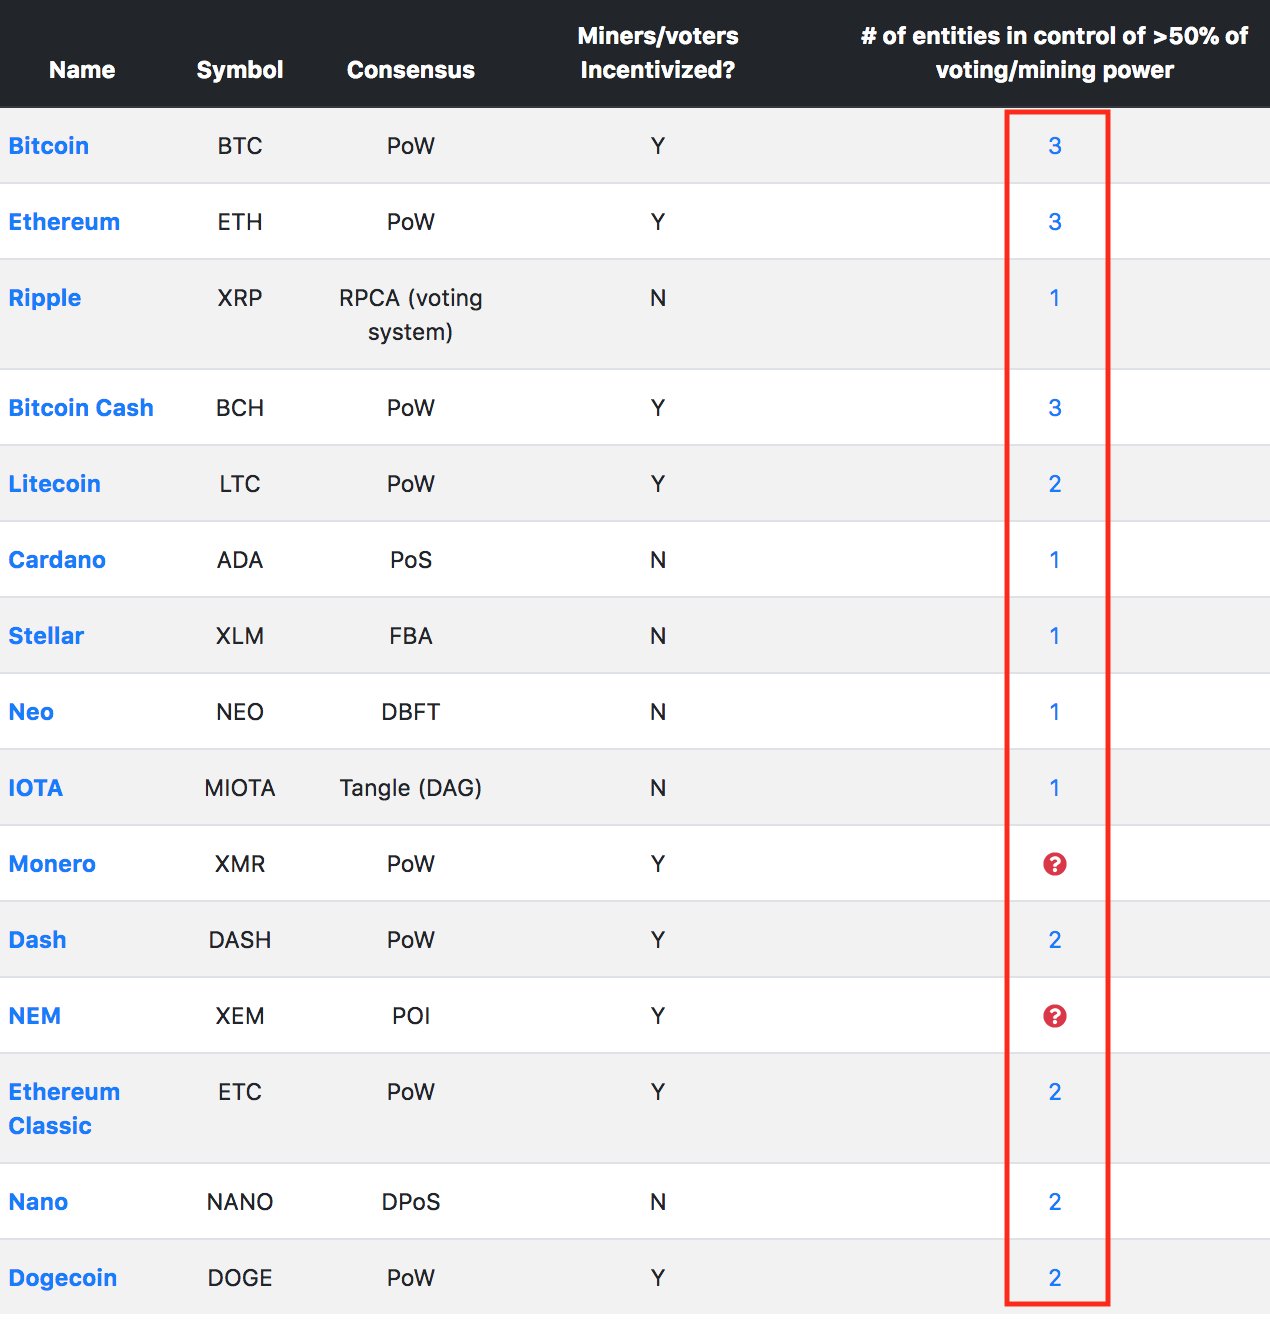Click the red question mark icon for Monero
Image resolution: width=1270 pixels, height=1334 pixels.
[x=1054, y=864]
